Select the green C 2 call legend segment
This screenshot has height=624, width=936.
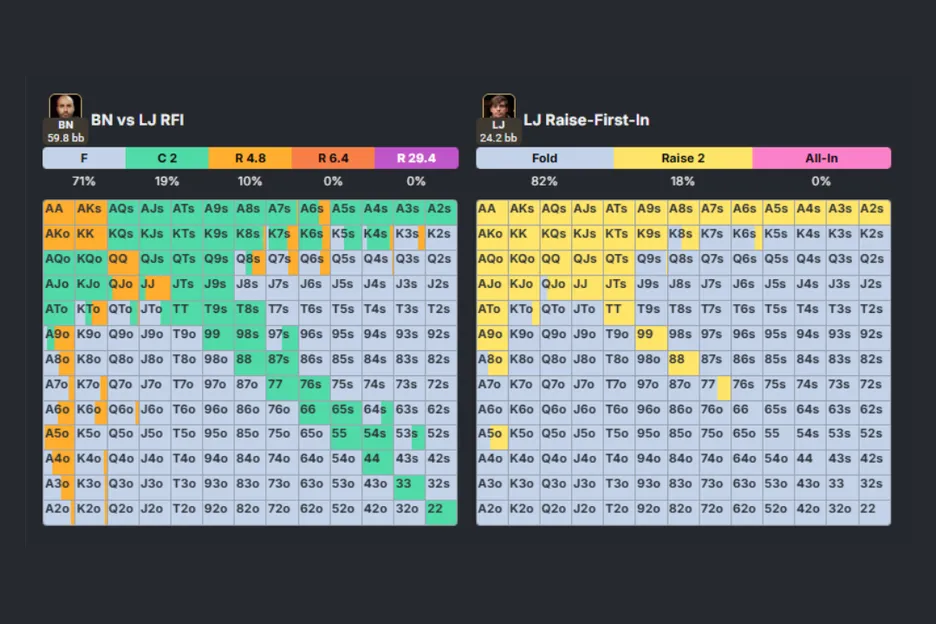pos(167,158)
